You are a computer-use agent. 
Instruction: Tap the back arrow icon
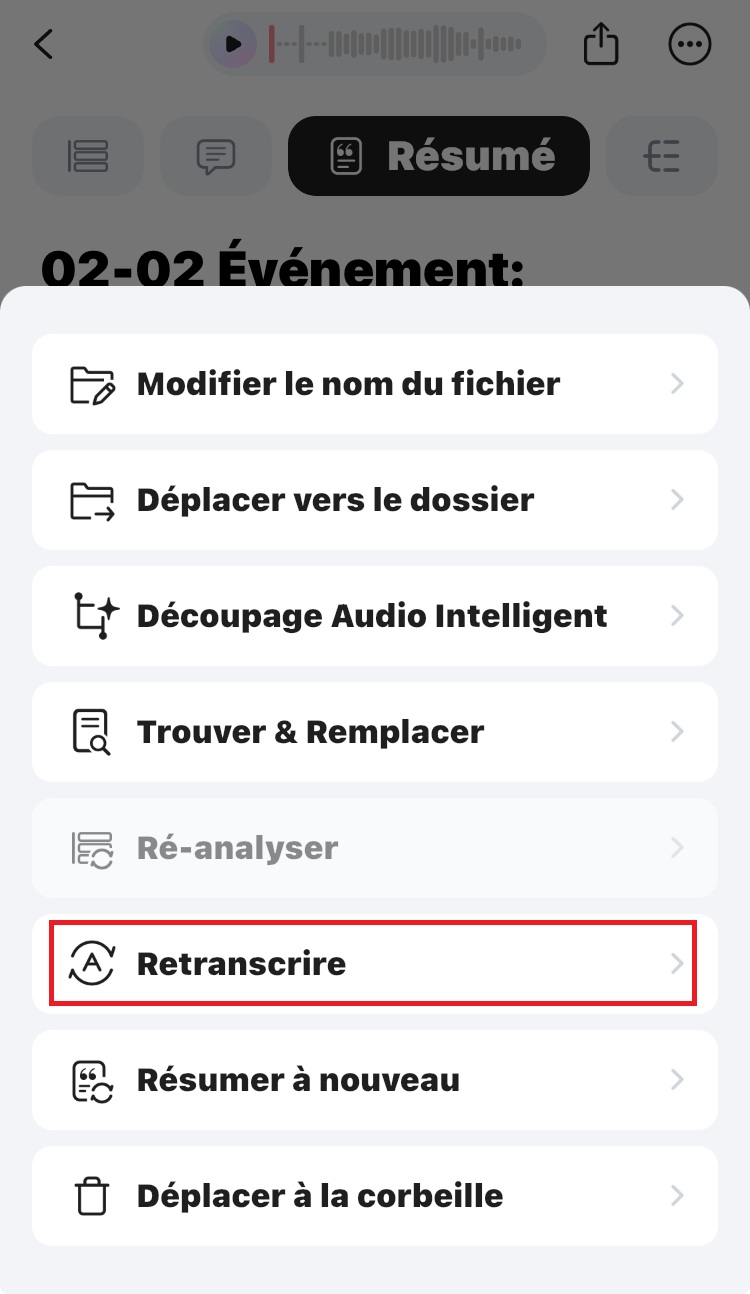[44, 45]
